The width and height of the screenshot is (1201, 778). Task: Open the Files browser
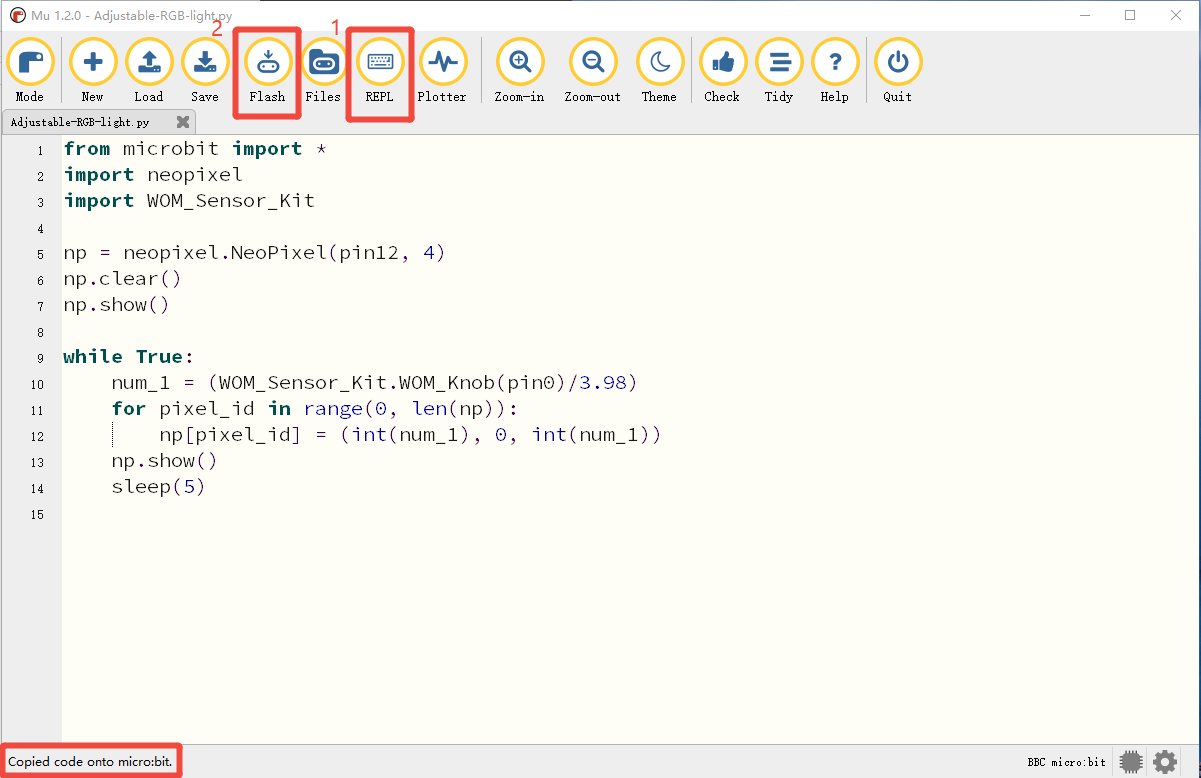point(323,70)
